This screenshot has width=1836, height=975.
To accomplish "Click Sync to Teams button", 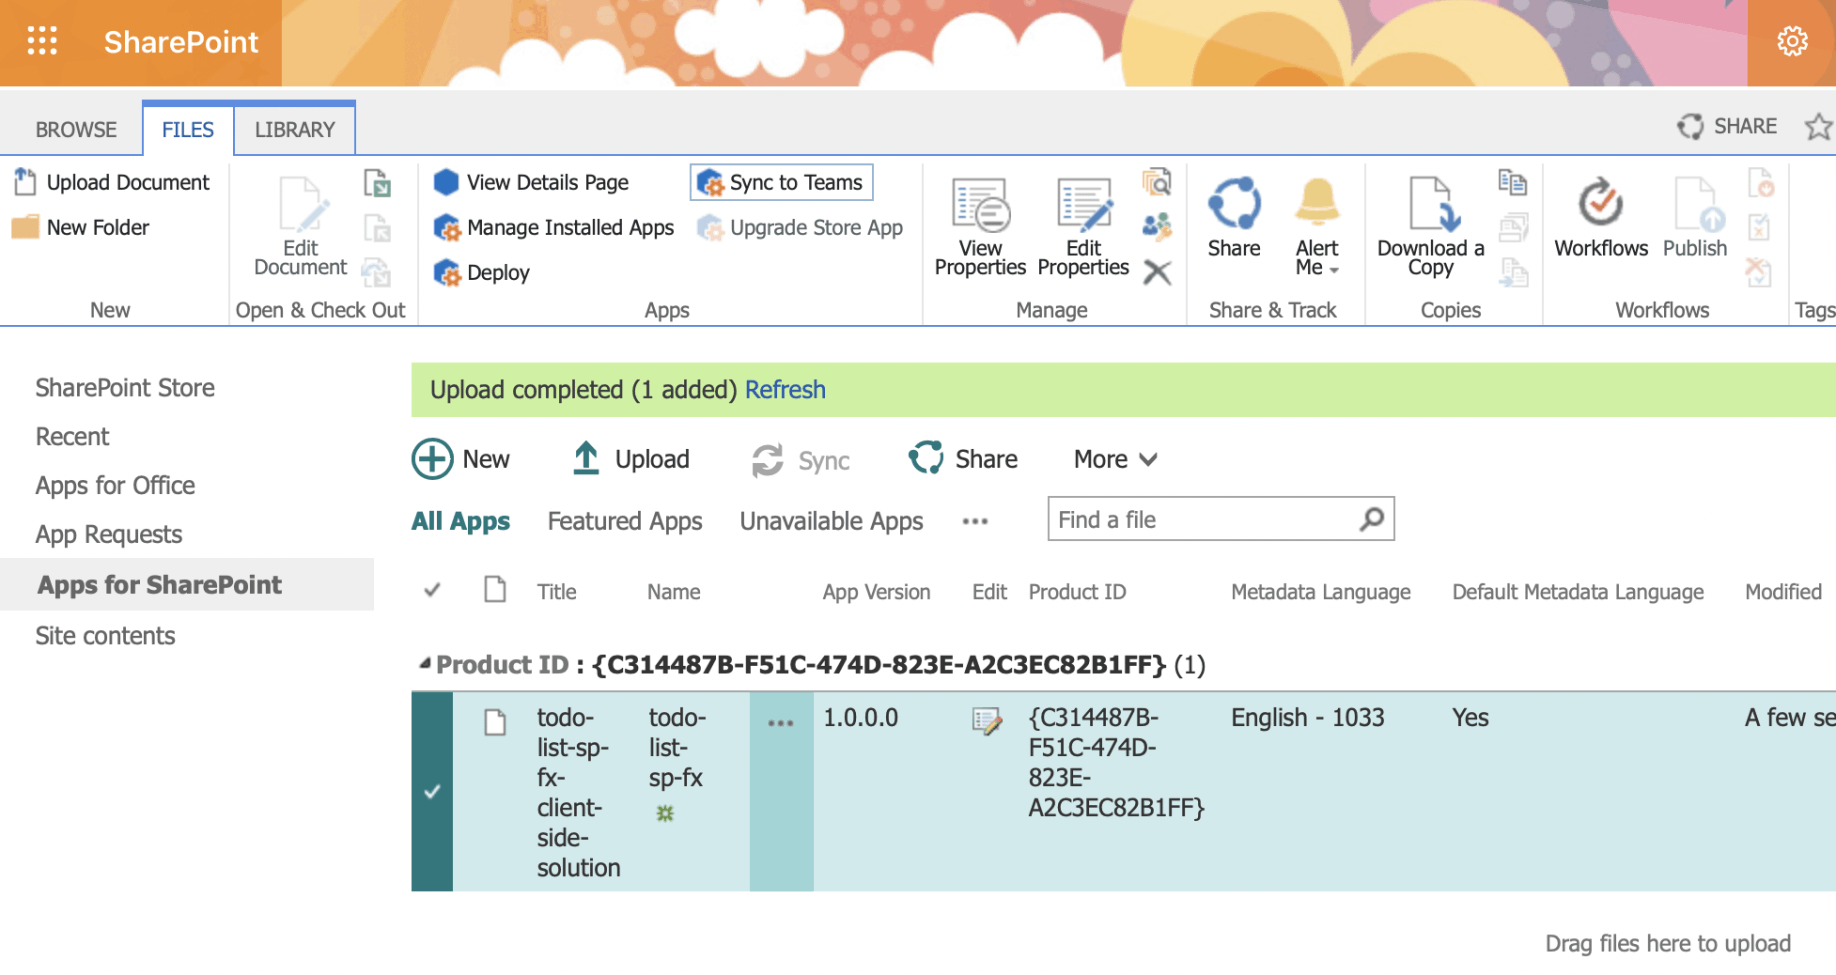I will coord(782,182).
